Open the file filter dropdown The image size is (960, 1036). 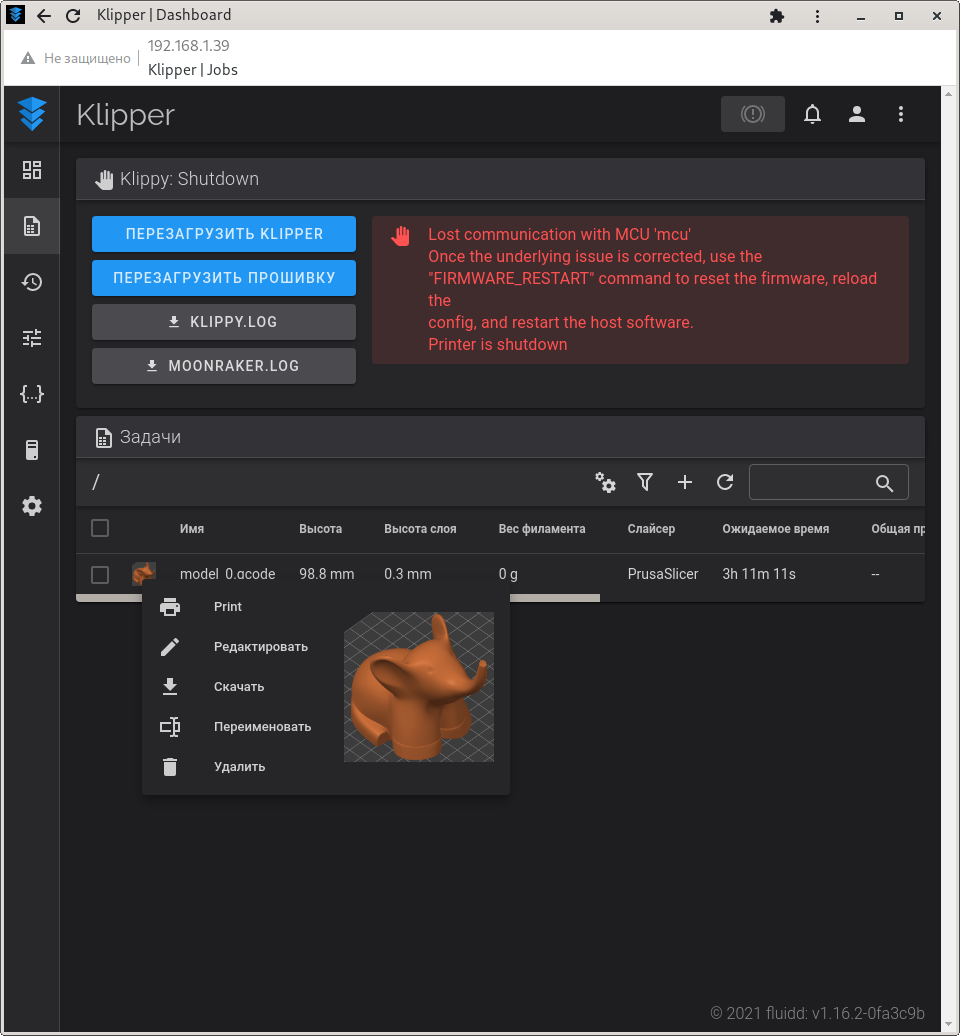[x=645, y=482]
